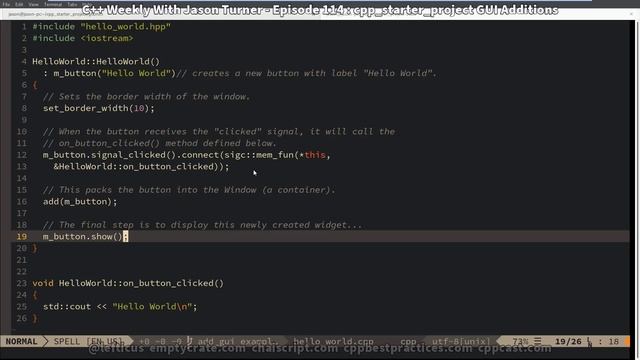
Task: Click line number 23 in the gutter
Action: point(22,283)
